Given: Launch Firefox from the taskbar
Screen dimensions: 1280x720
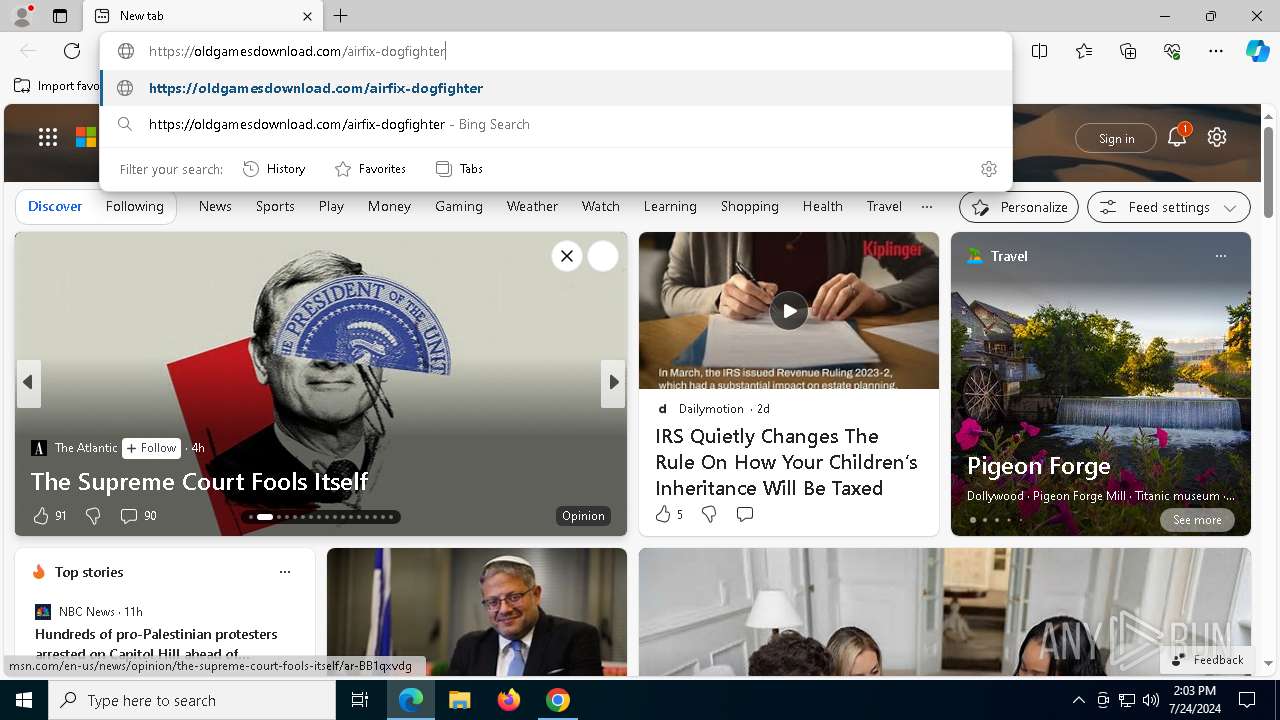Looking at the screenshot, I should click(509, 700).
